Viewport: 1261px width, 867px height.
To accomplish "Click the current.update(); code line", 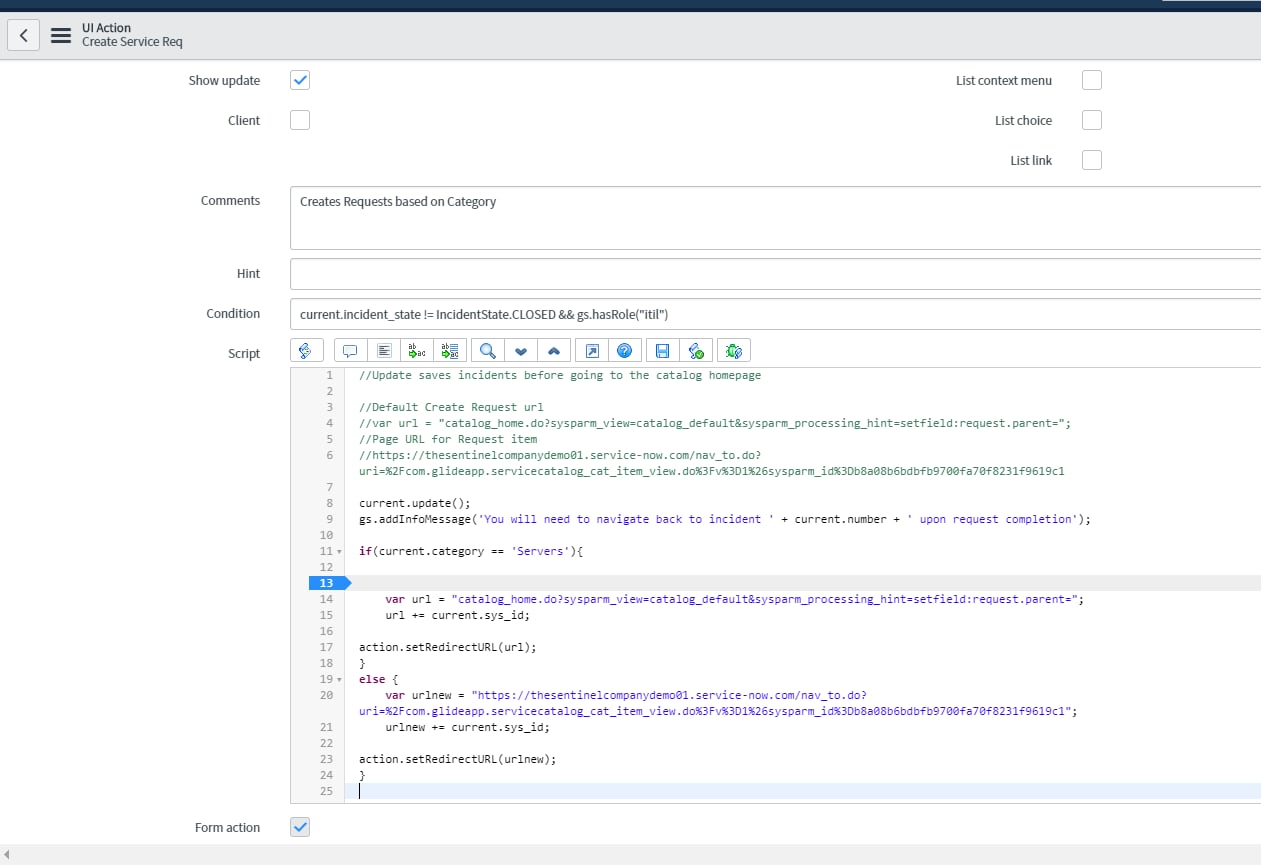I will pyautogui.click(x=414, y=503).
